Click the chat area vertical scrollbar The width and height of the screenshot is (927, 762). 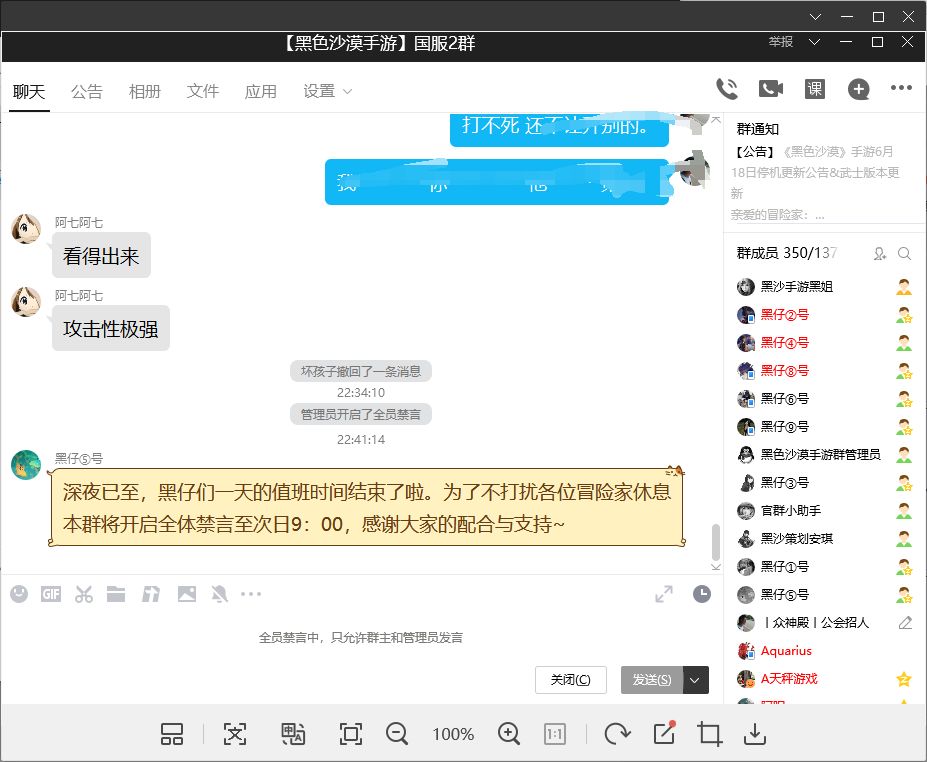(x=716, y=541)
